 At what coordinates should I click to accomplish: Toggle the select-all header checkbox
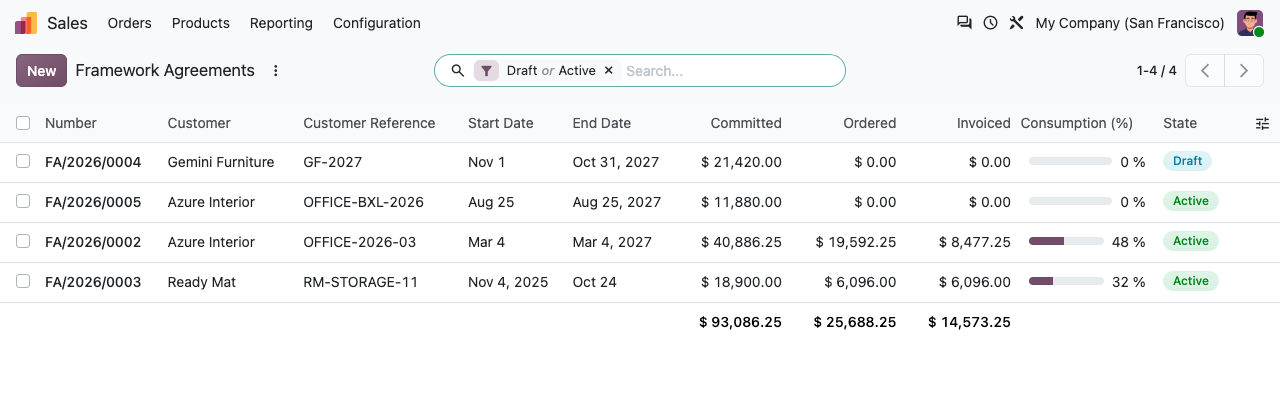23,123
